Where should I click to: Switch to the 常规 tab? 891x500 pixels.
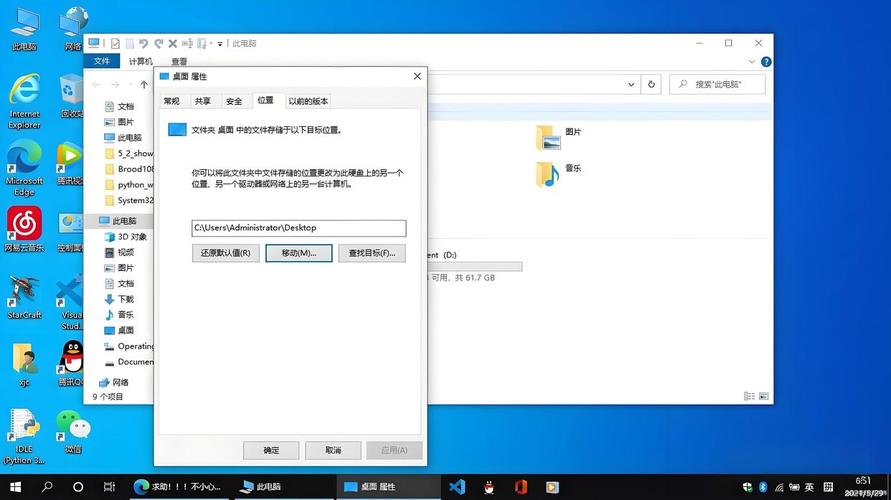172,101
